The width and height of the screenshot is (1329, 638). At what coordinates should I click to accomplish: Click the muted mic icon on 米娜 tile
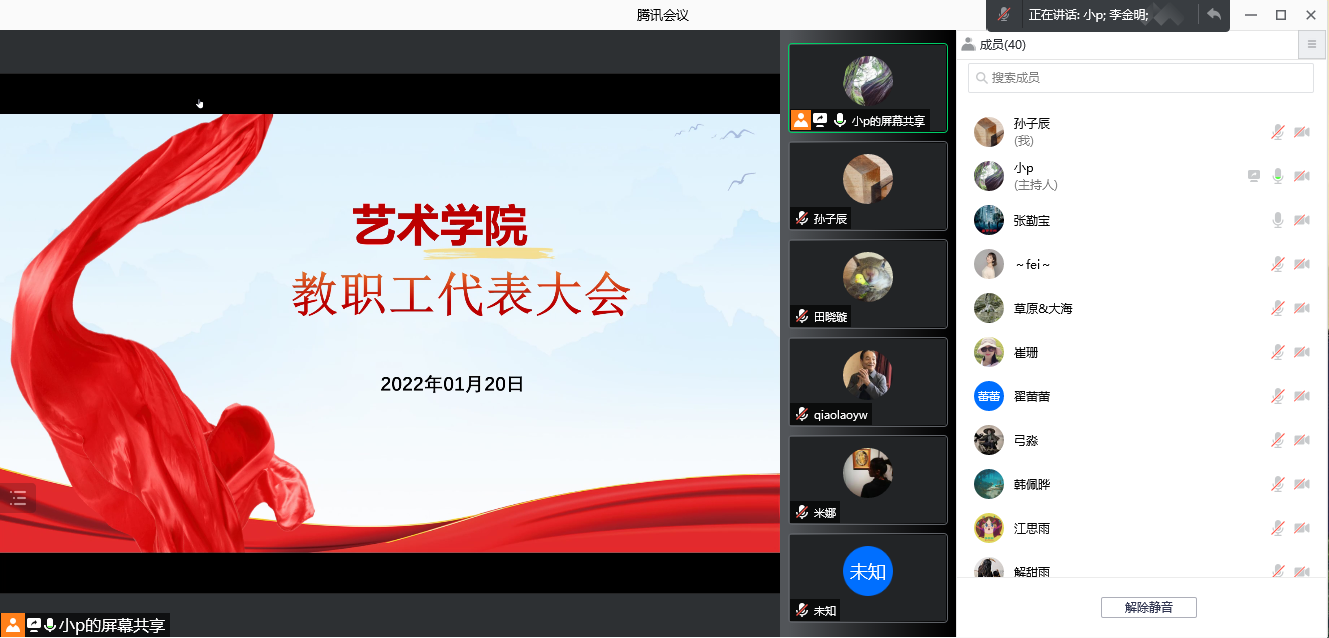[x=801, y=512]
